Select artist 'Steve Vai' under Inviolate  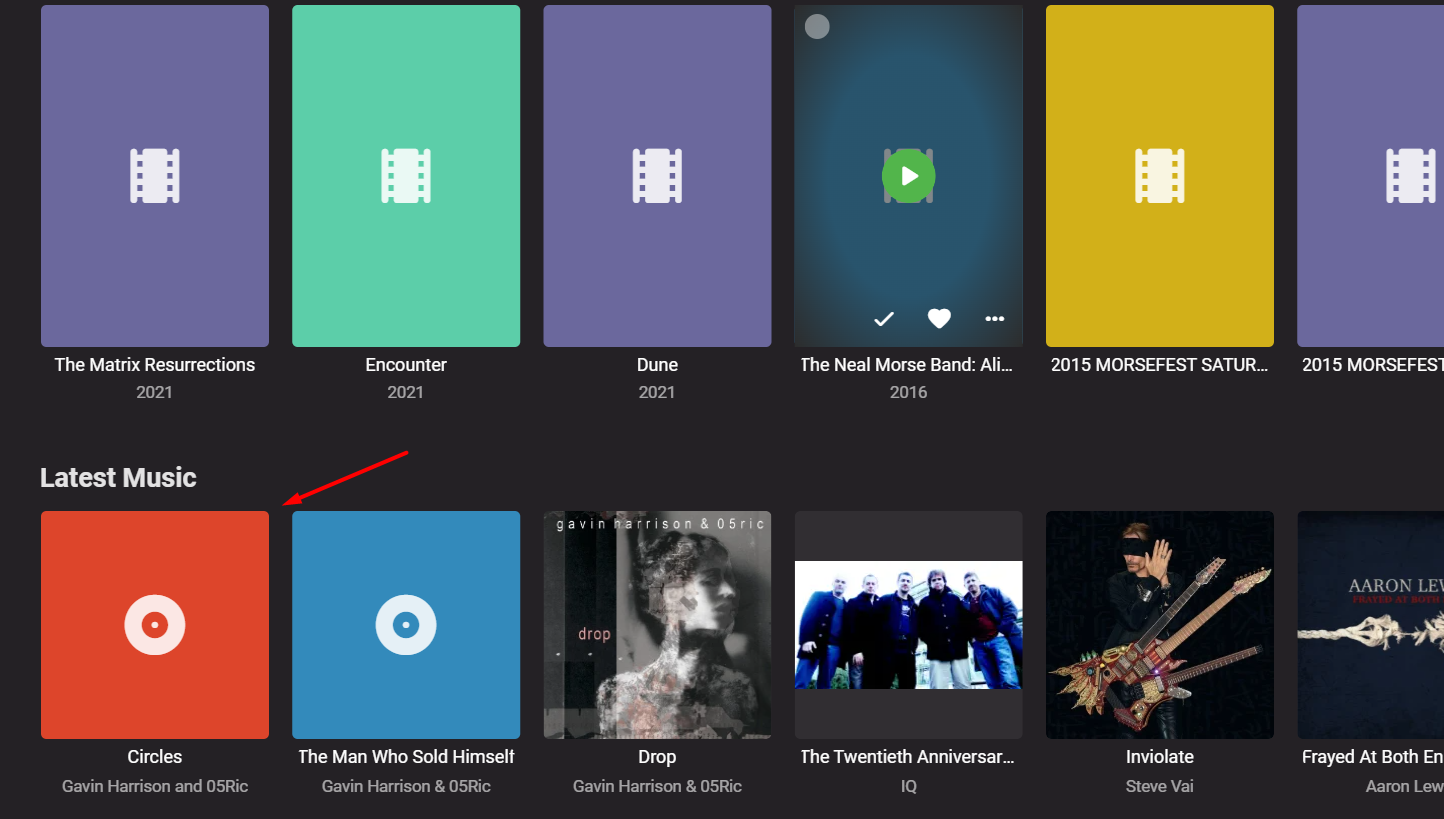pos(1160,786)
